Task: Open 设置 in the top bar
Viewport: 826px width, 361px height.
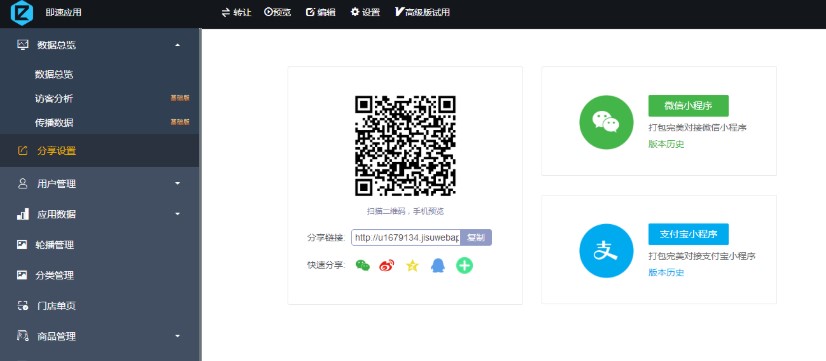Action: tap(365, 12)
